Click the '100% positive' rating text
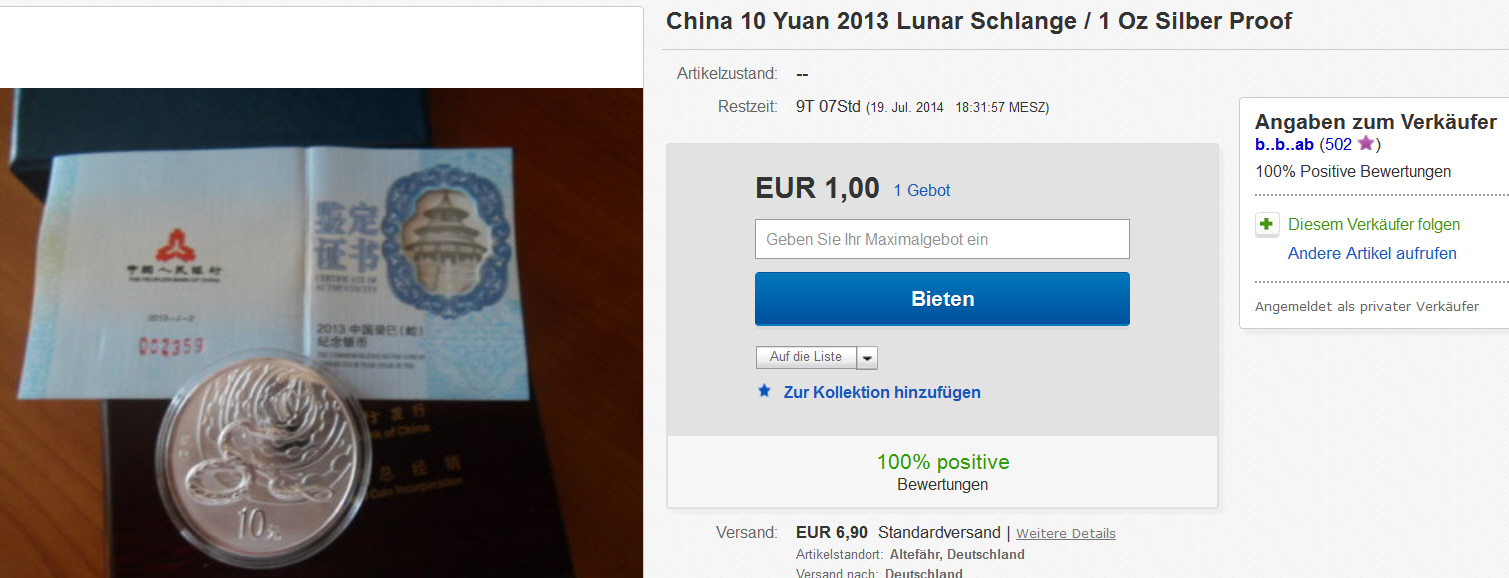 click(943, 462)
